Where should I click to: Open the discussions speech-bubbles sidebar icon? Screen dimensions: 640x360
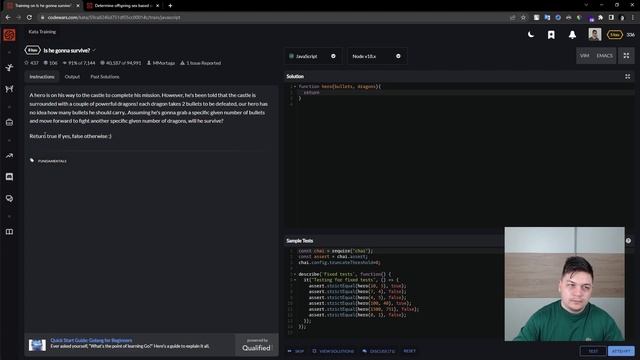9,198
